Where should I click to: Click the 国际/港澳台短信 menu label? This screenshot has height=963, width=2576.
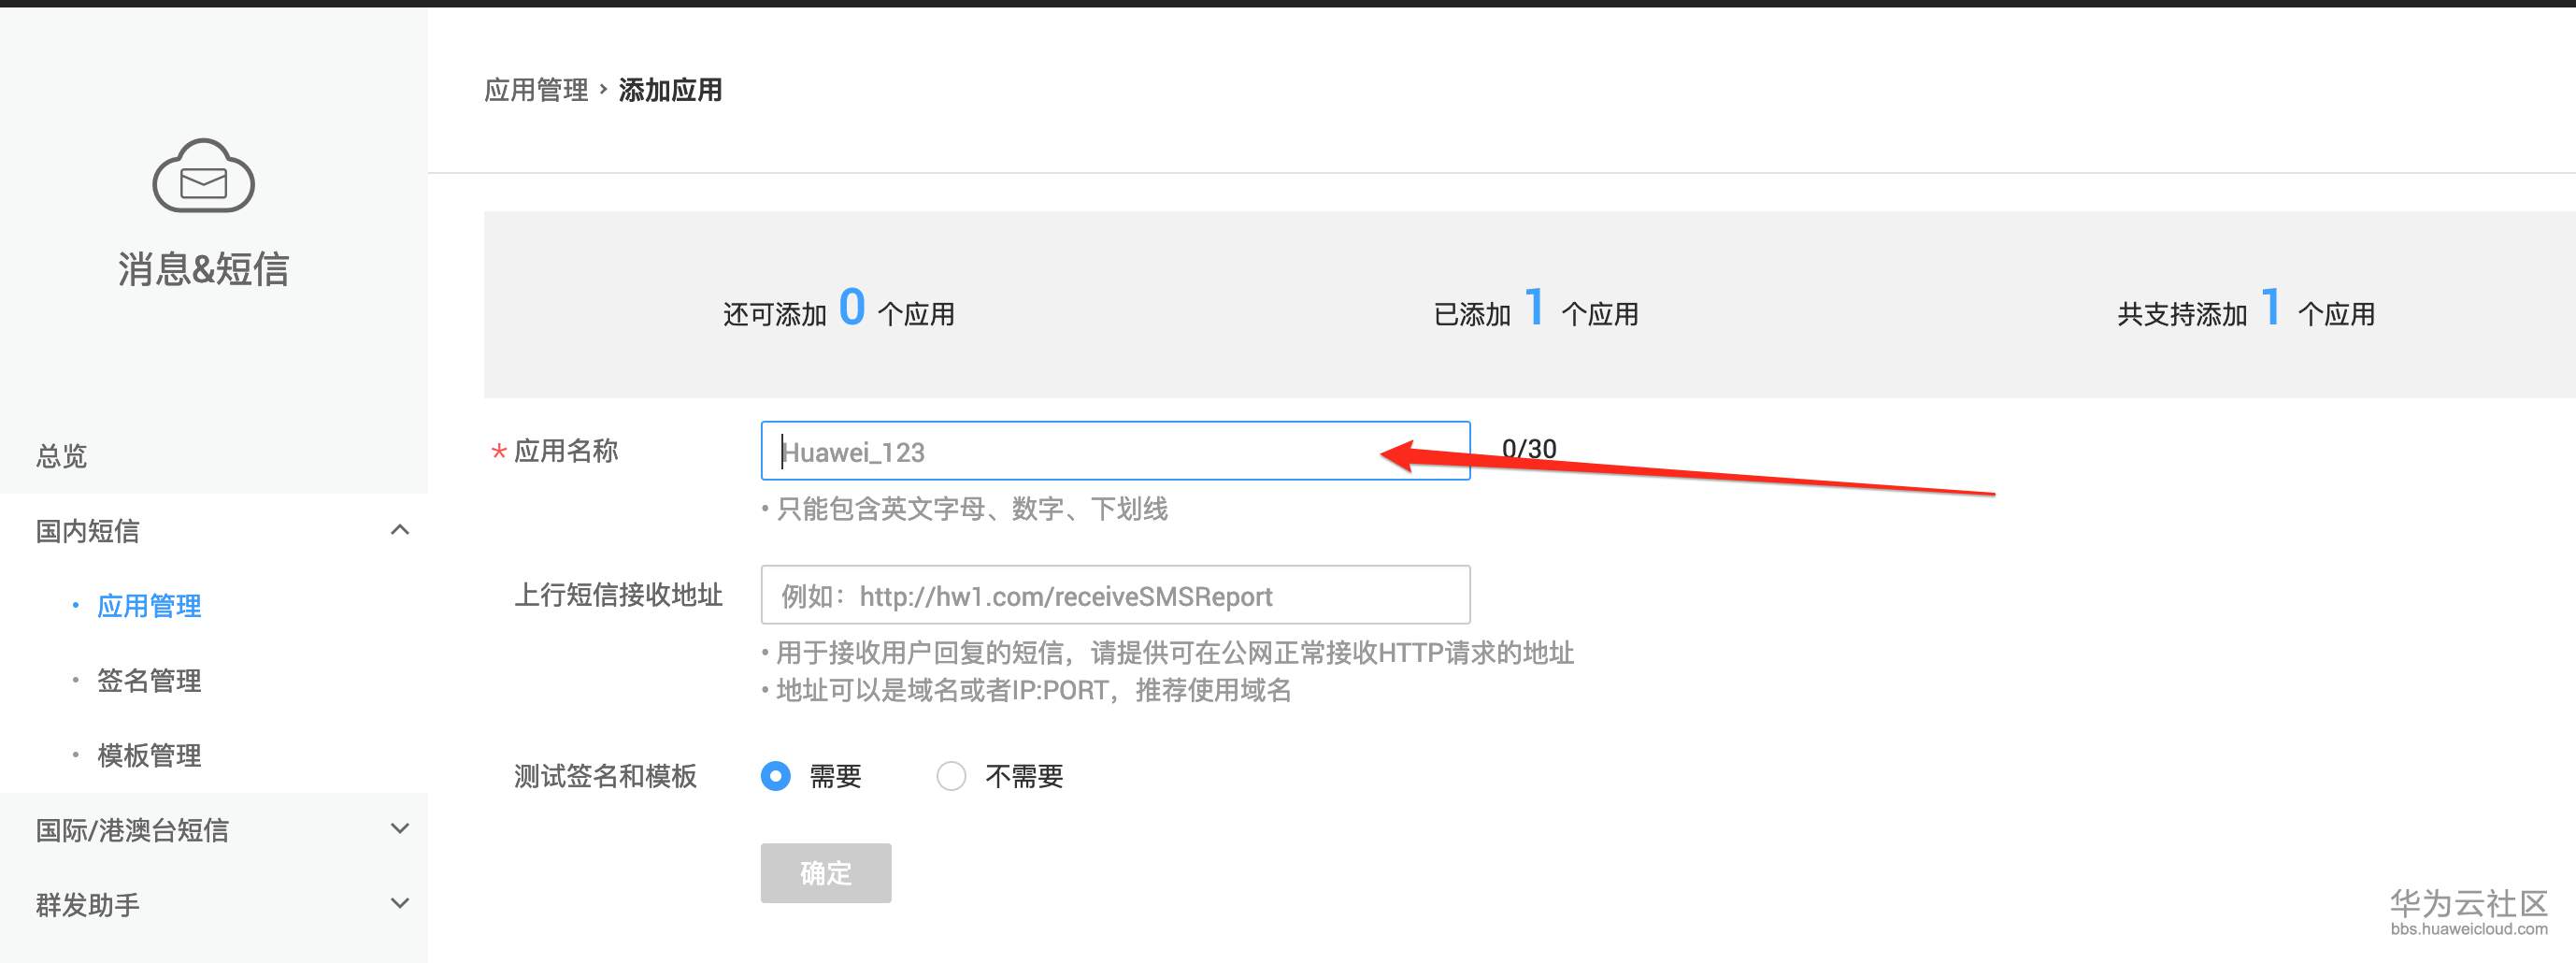tap(132, 830)
